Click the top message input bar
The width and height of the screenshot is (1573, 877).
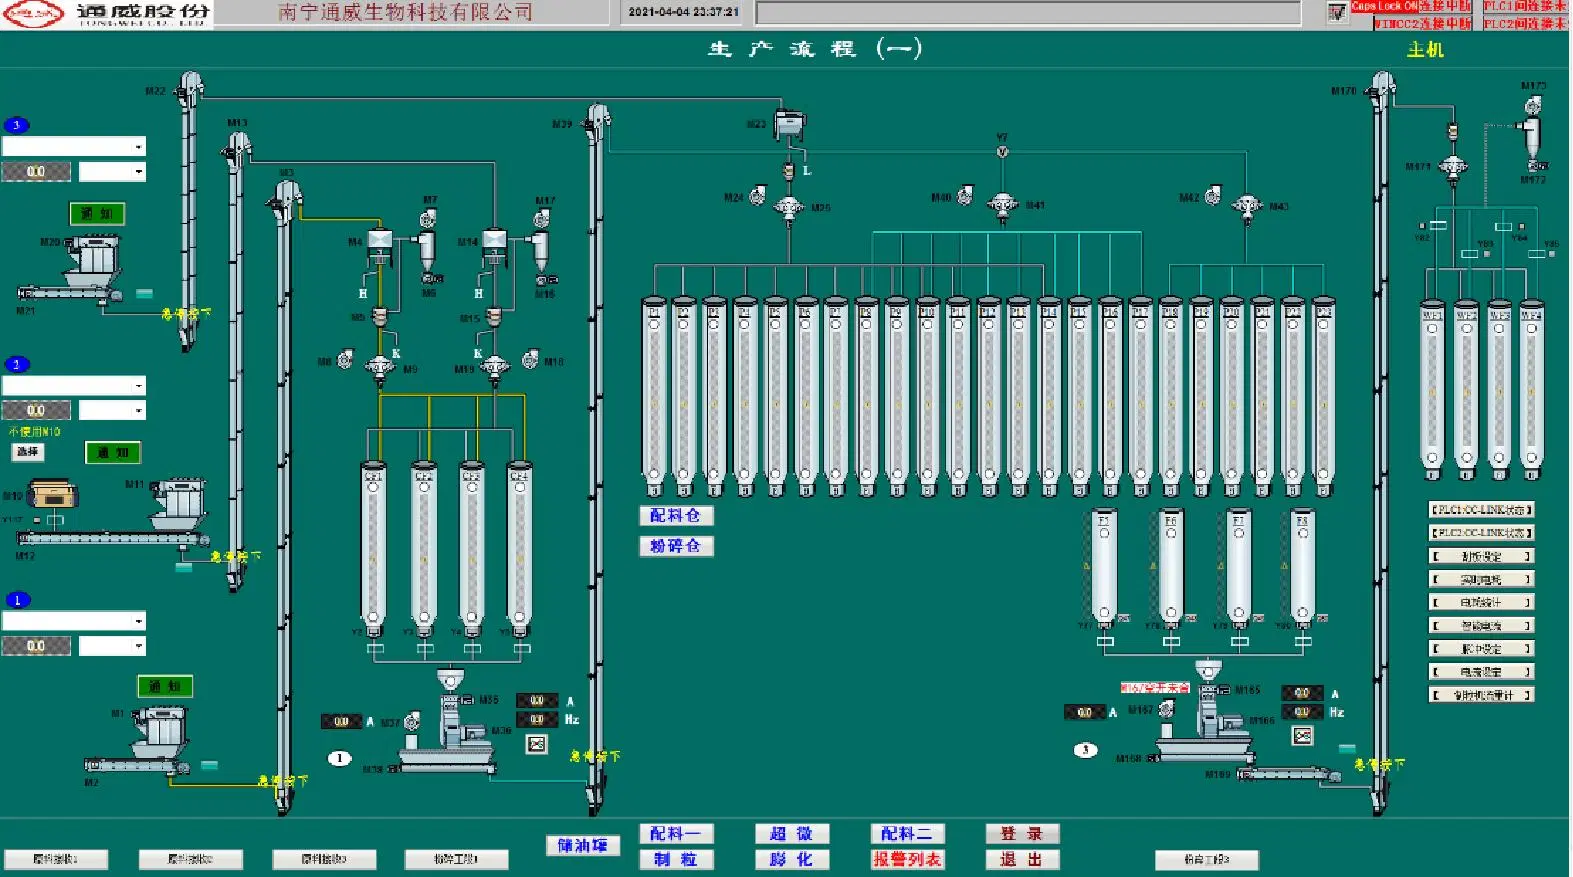point(1028,13)
